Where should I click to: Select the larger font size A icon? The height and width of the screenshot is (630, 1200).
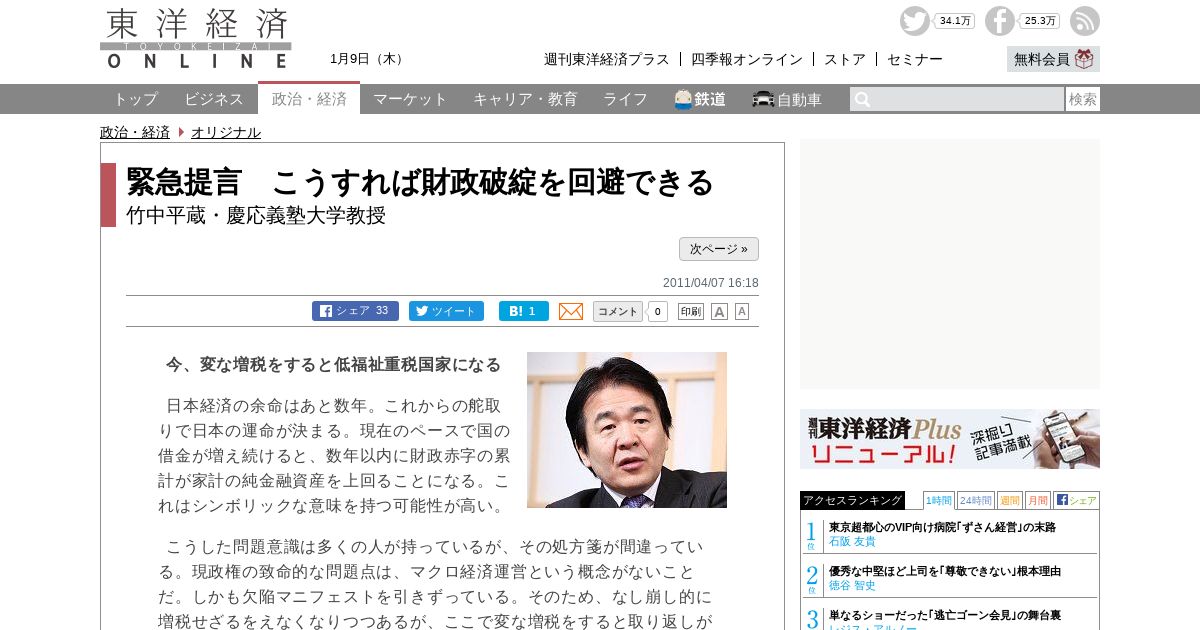[x=719, y=311]
